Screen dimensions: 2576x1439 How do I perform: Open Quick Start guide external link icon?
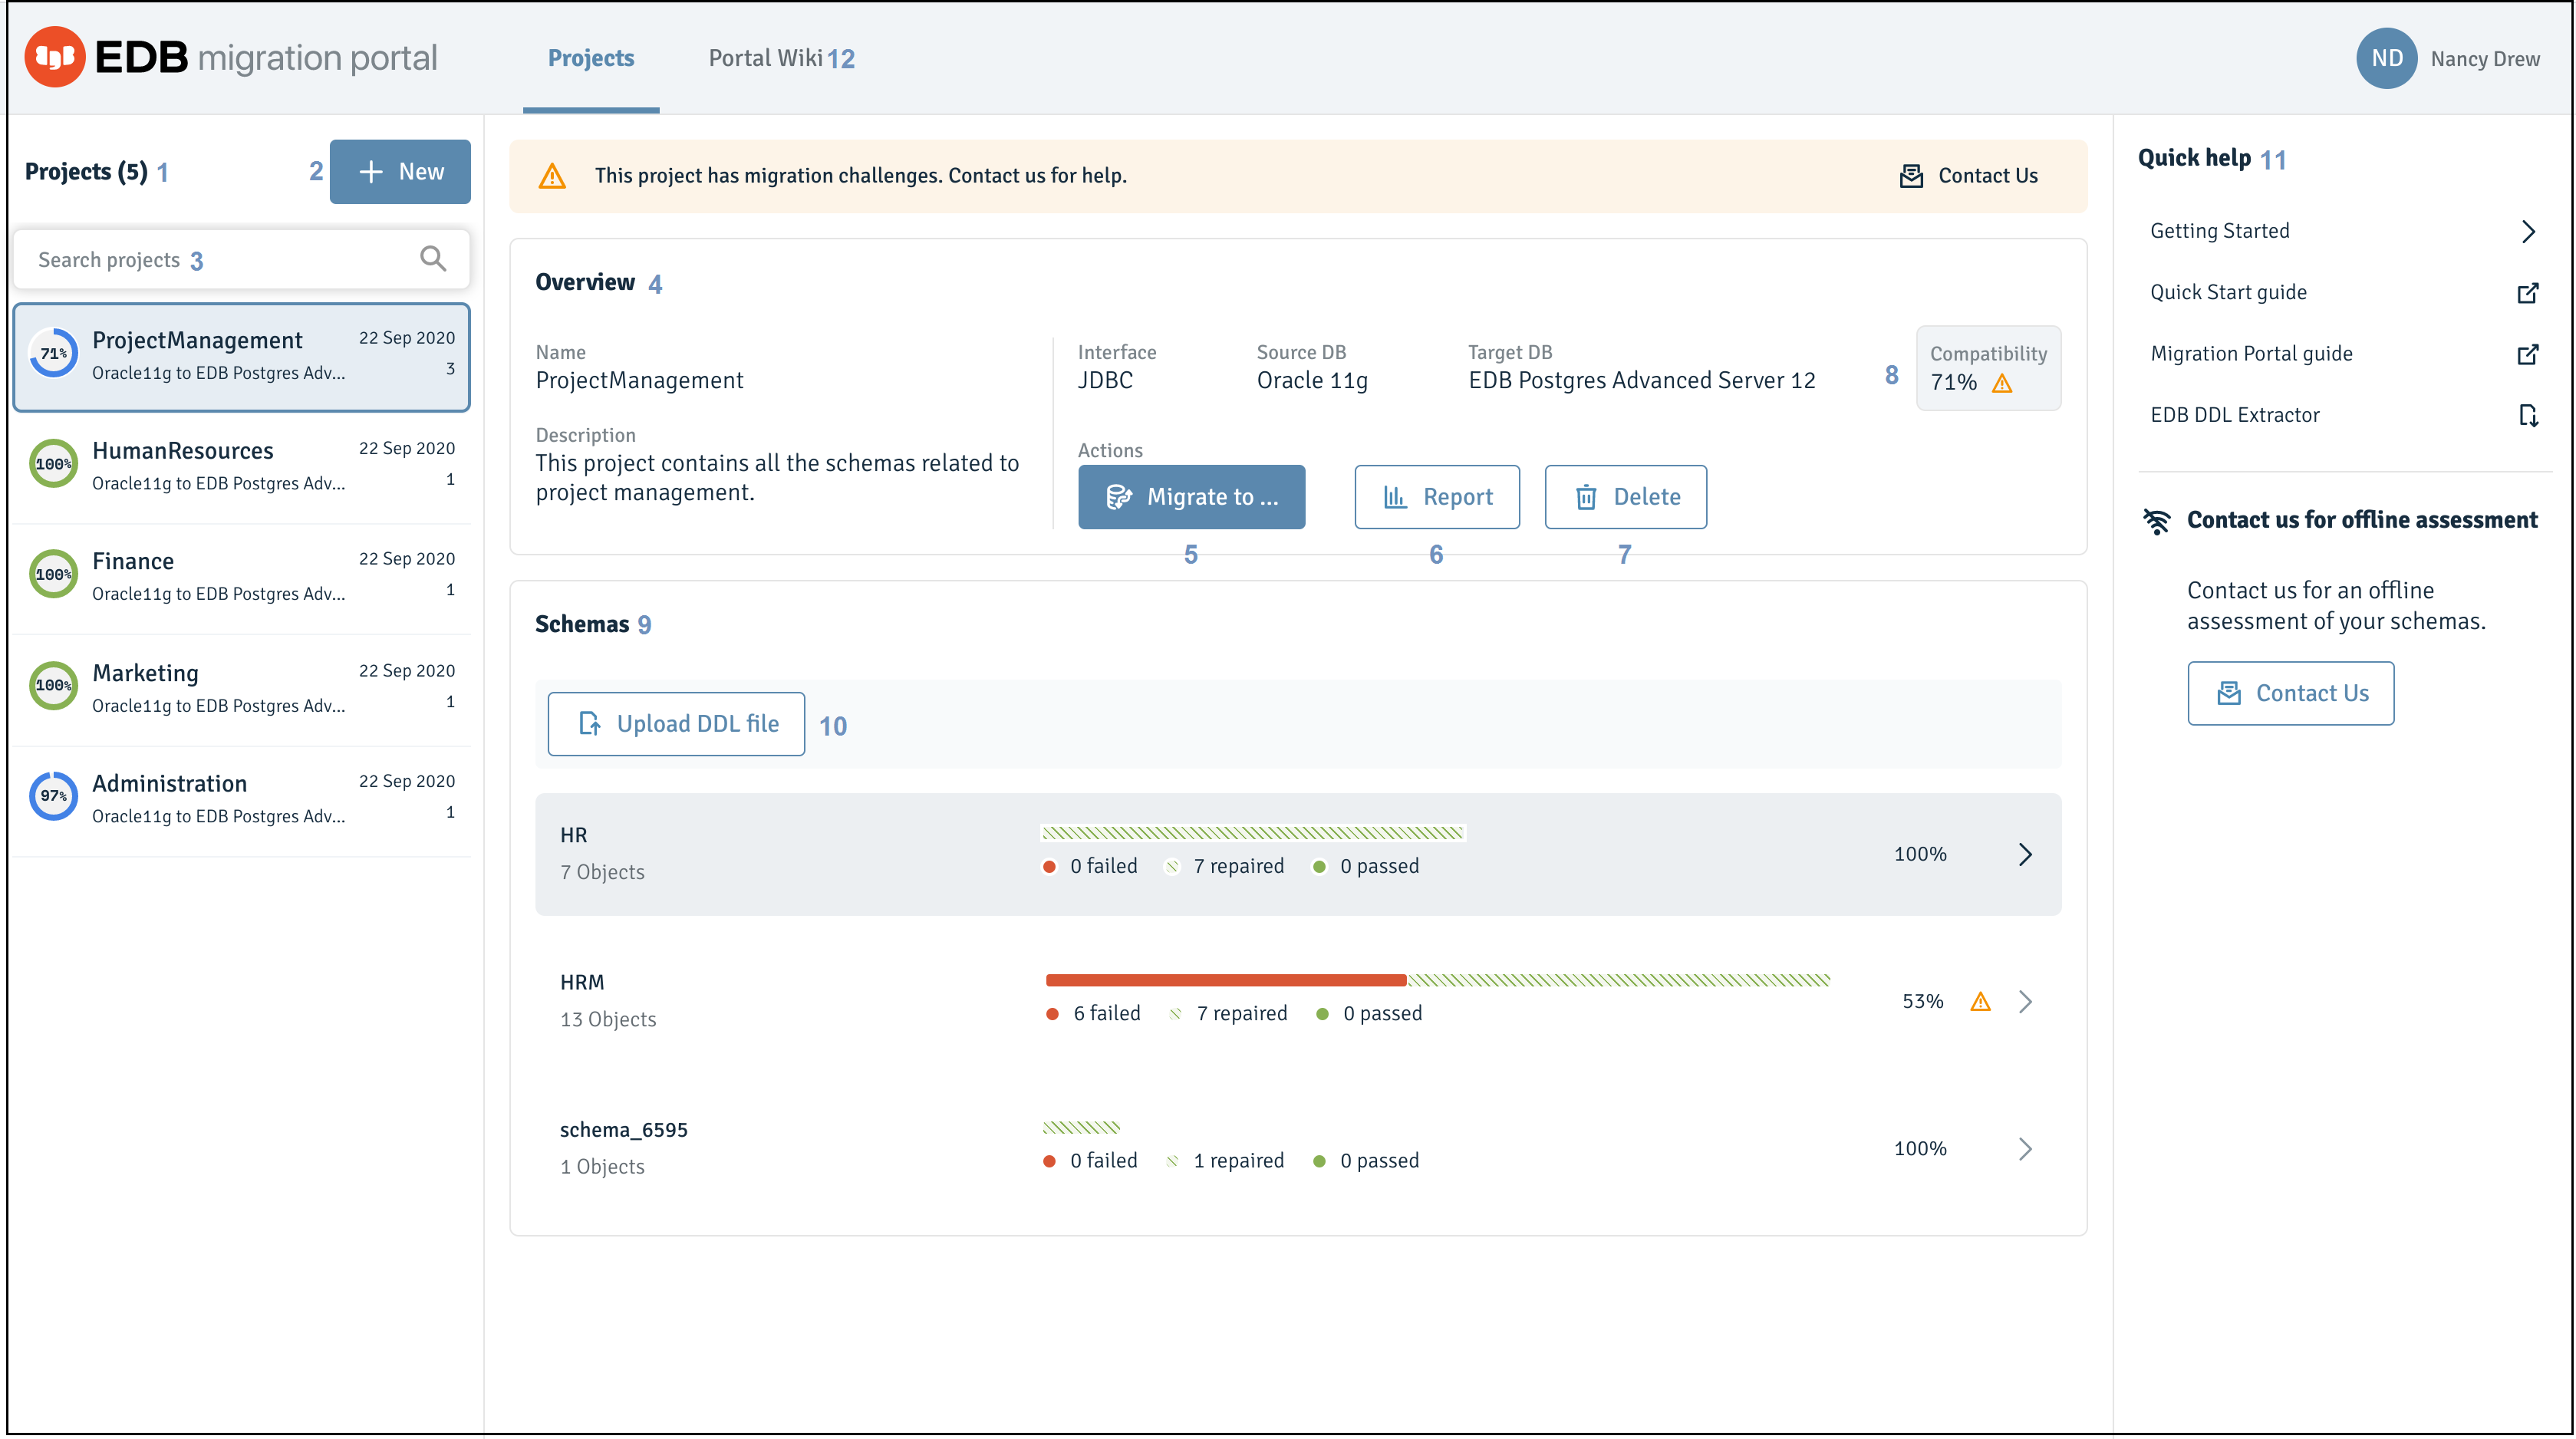pyautogui.click(x=2527, y=293)
